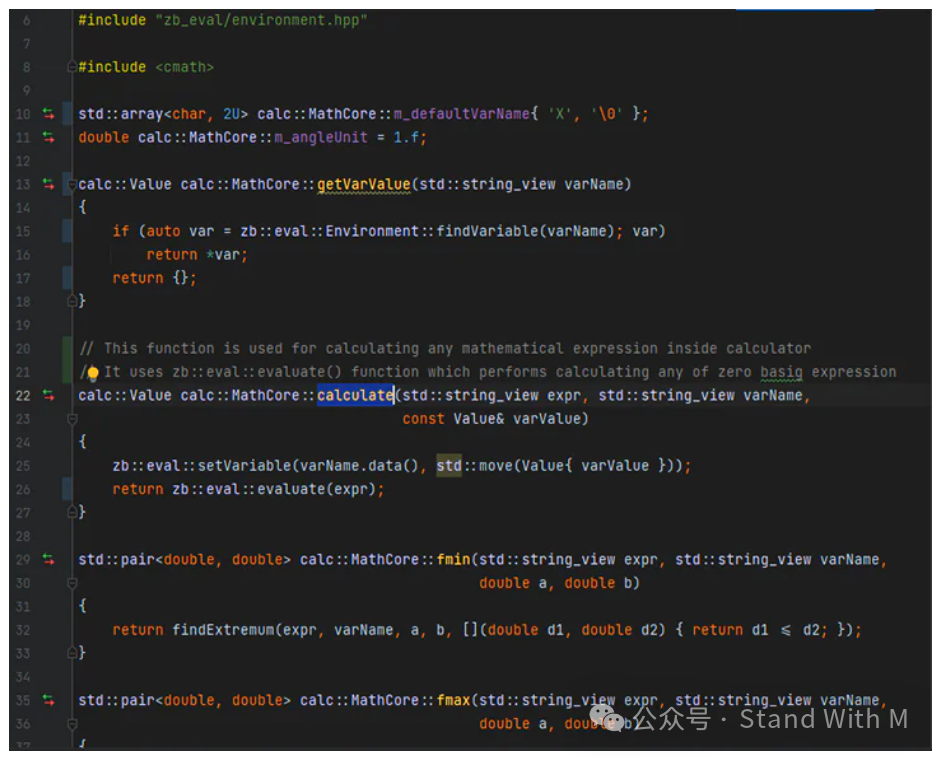Collapse the calculate function body fold

click(x=70, y=418)
